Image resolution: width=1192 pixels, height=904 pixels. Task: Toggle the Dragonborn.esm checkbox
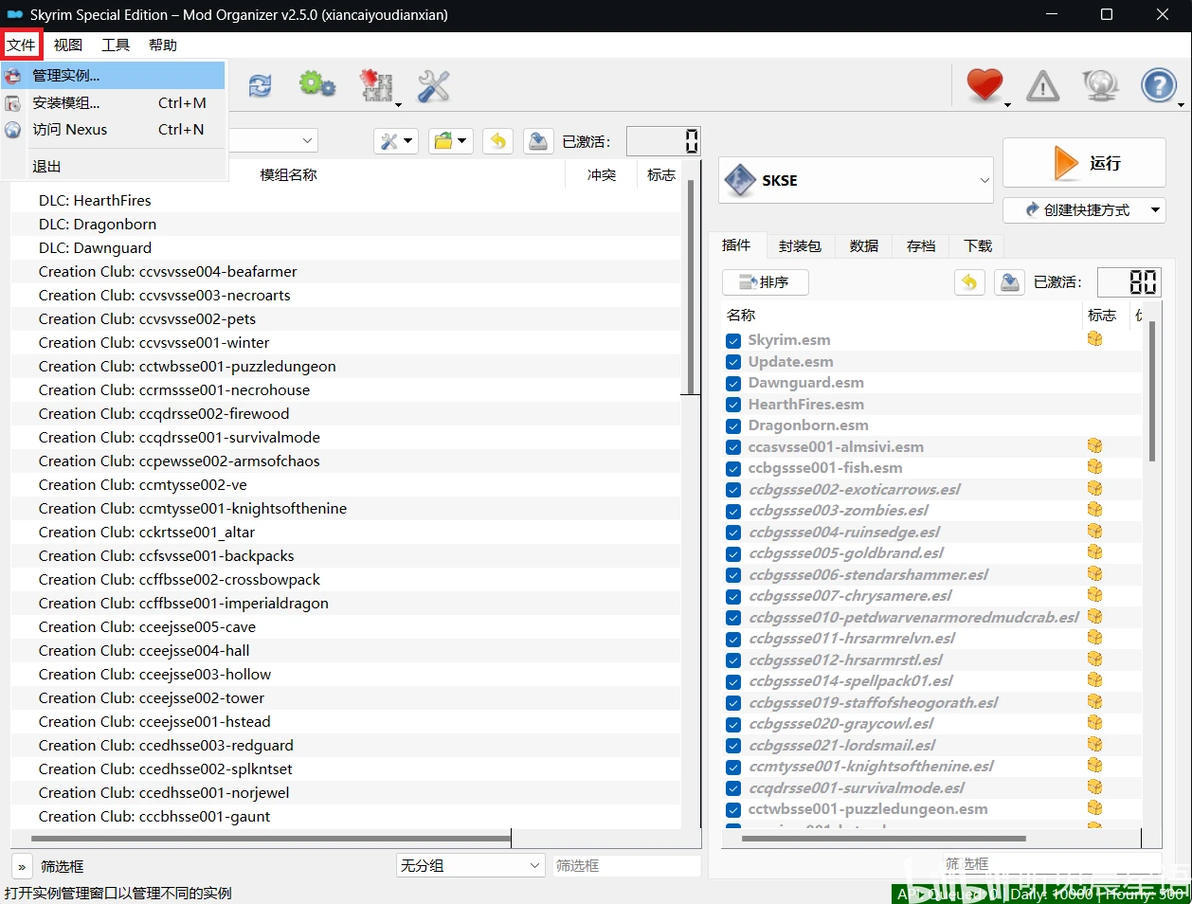734,426
